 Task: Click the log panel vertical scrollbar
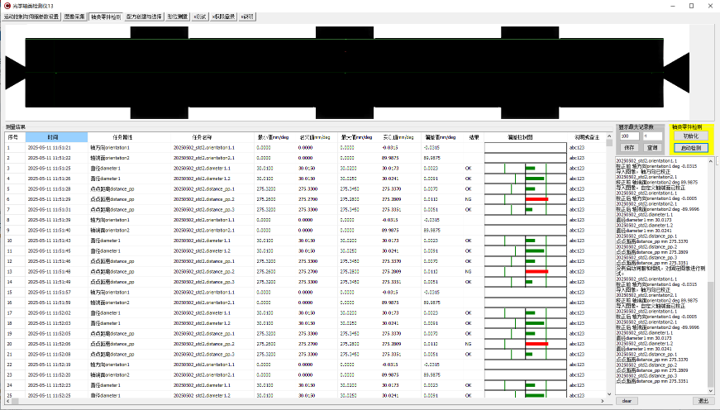pyautogui.click(x=711, y=270)
